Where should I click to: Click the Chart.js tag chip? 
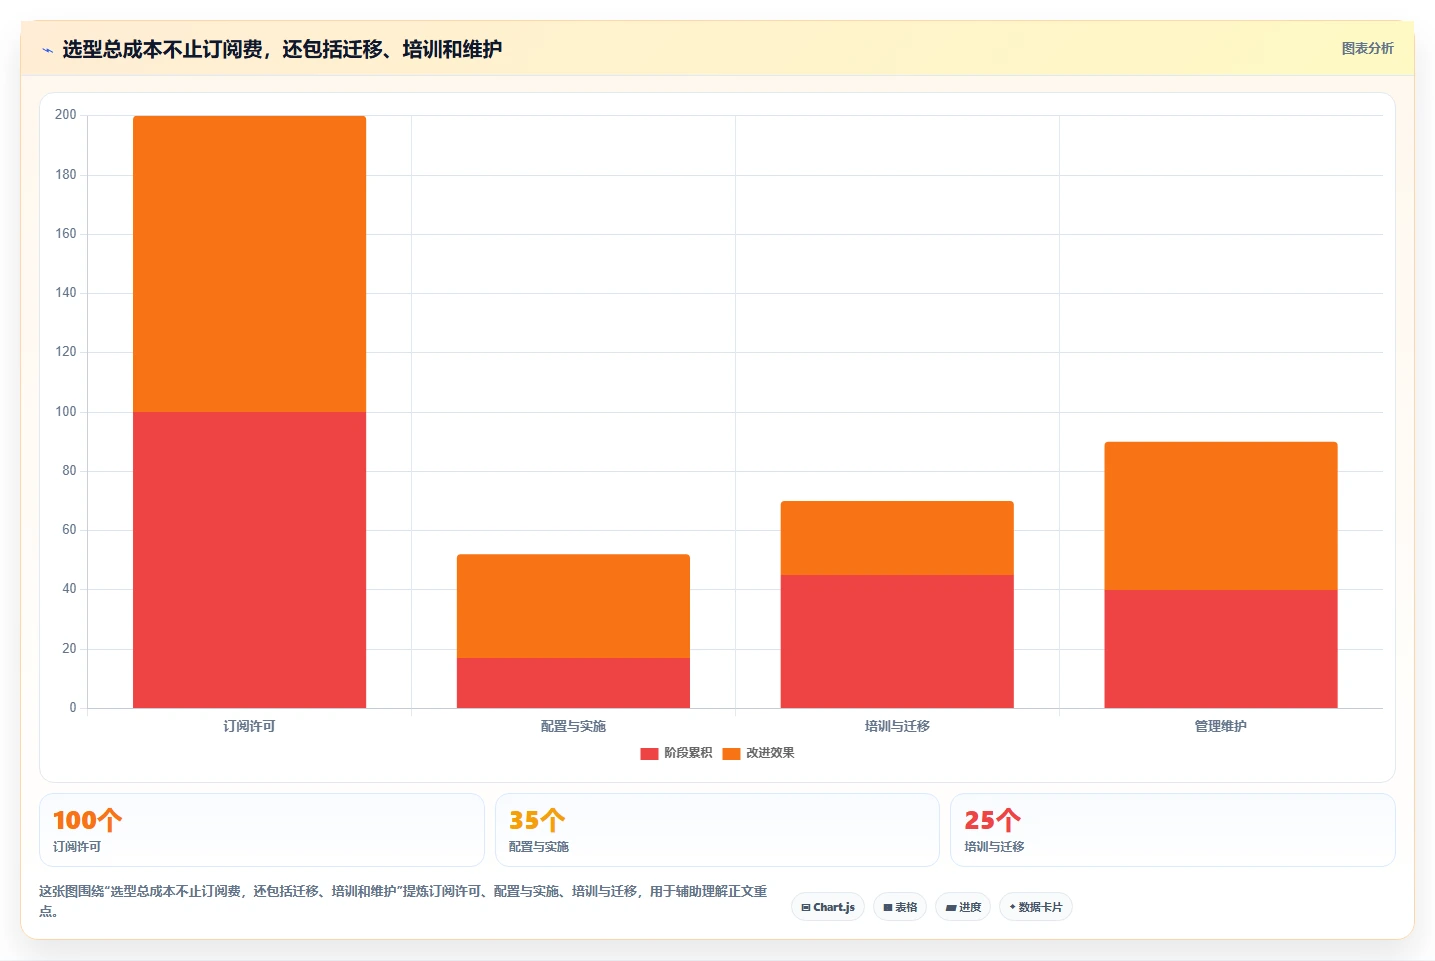[x=828, y=907]
